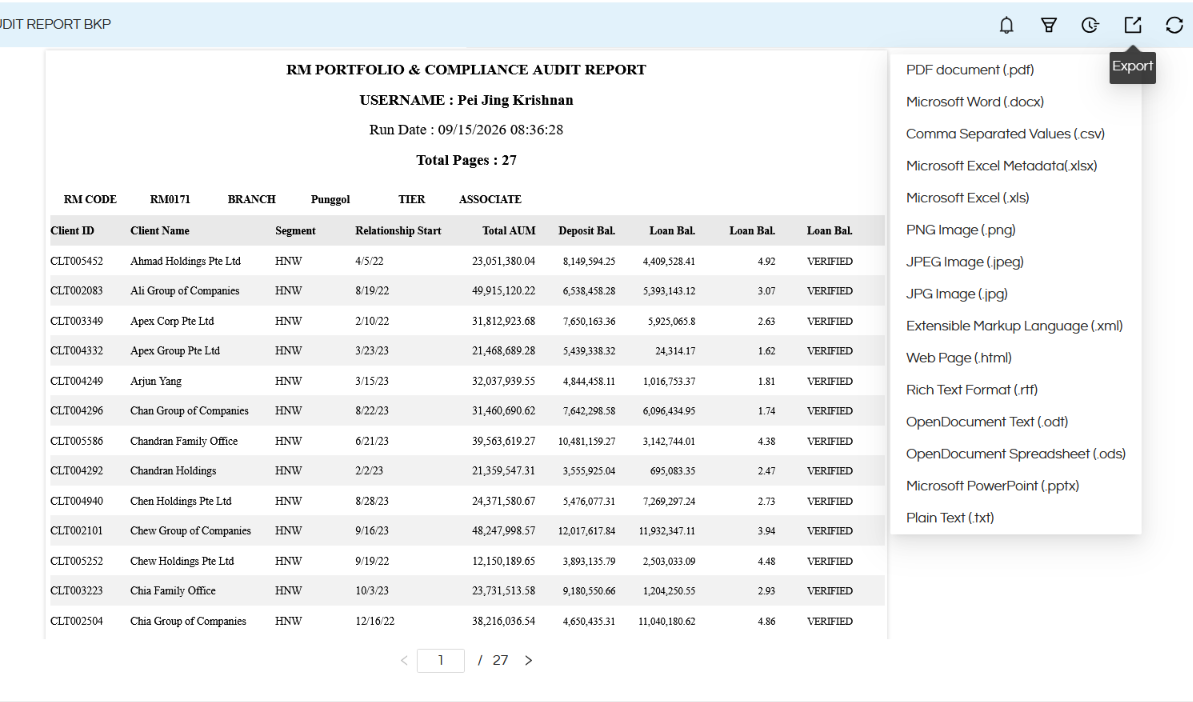Select OpenDocument Spreadsheet (.ods)
Image resolution: width=1193 pixels, height=702 pixels.
tap(1016, 453)
